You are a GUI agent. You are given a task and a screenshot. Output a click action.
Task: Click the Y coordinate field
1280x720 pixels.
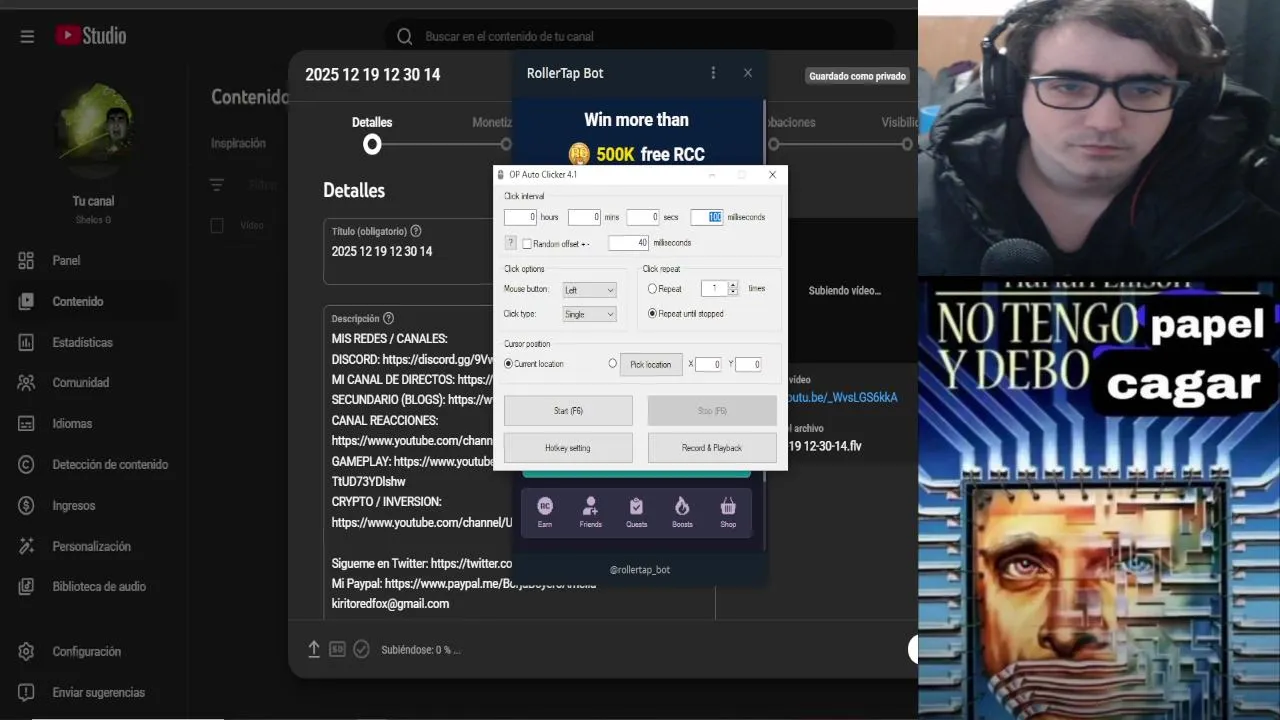[x=749, y=364]
